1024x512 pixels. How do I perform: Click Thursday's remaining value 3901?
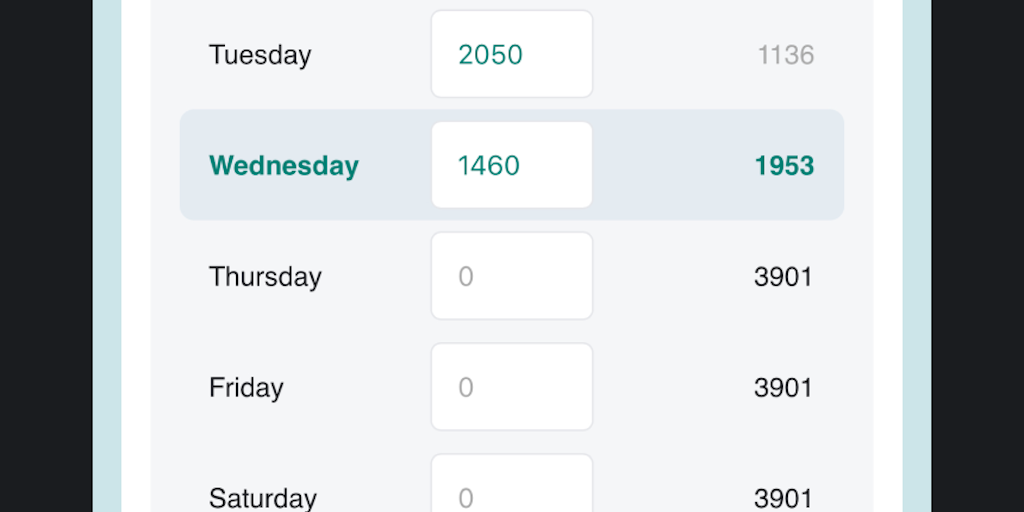(x=783, y=277)
